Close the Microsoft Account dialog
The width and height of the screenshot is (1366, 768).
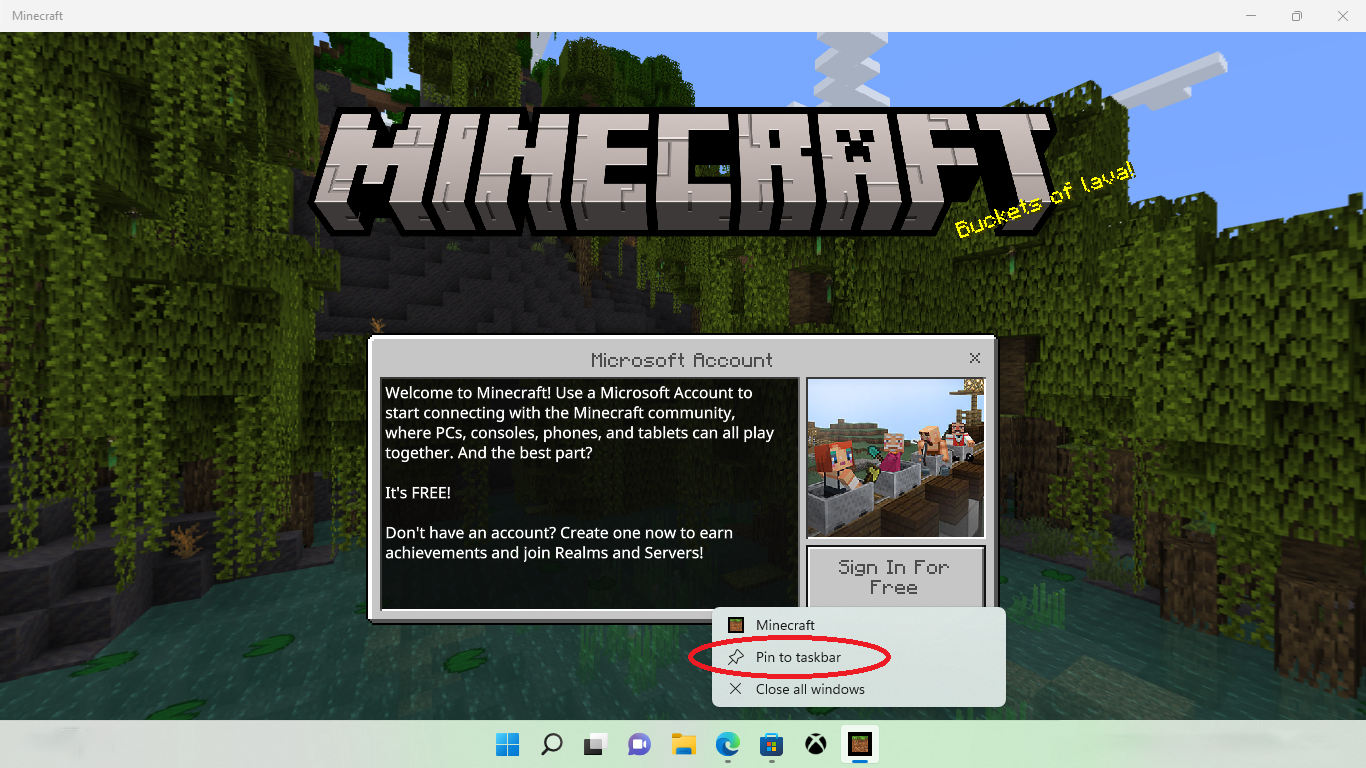(x=975, y=358)
